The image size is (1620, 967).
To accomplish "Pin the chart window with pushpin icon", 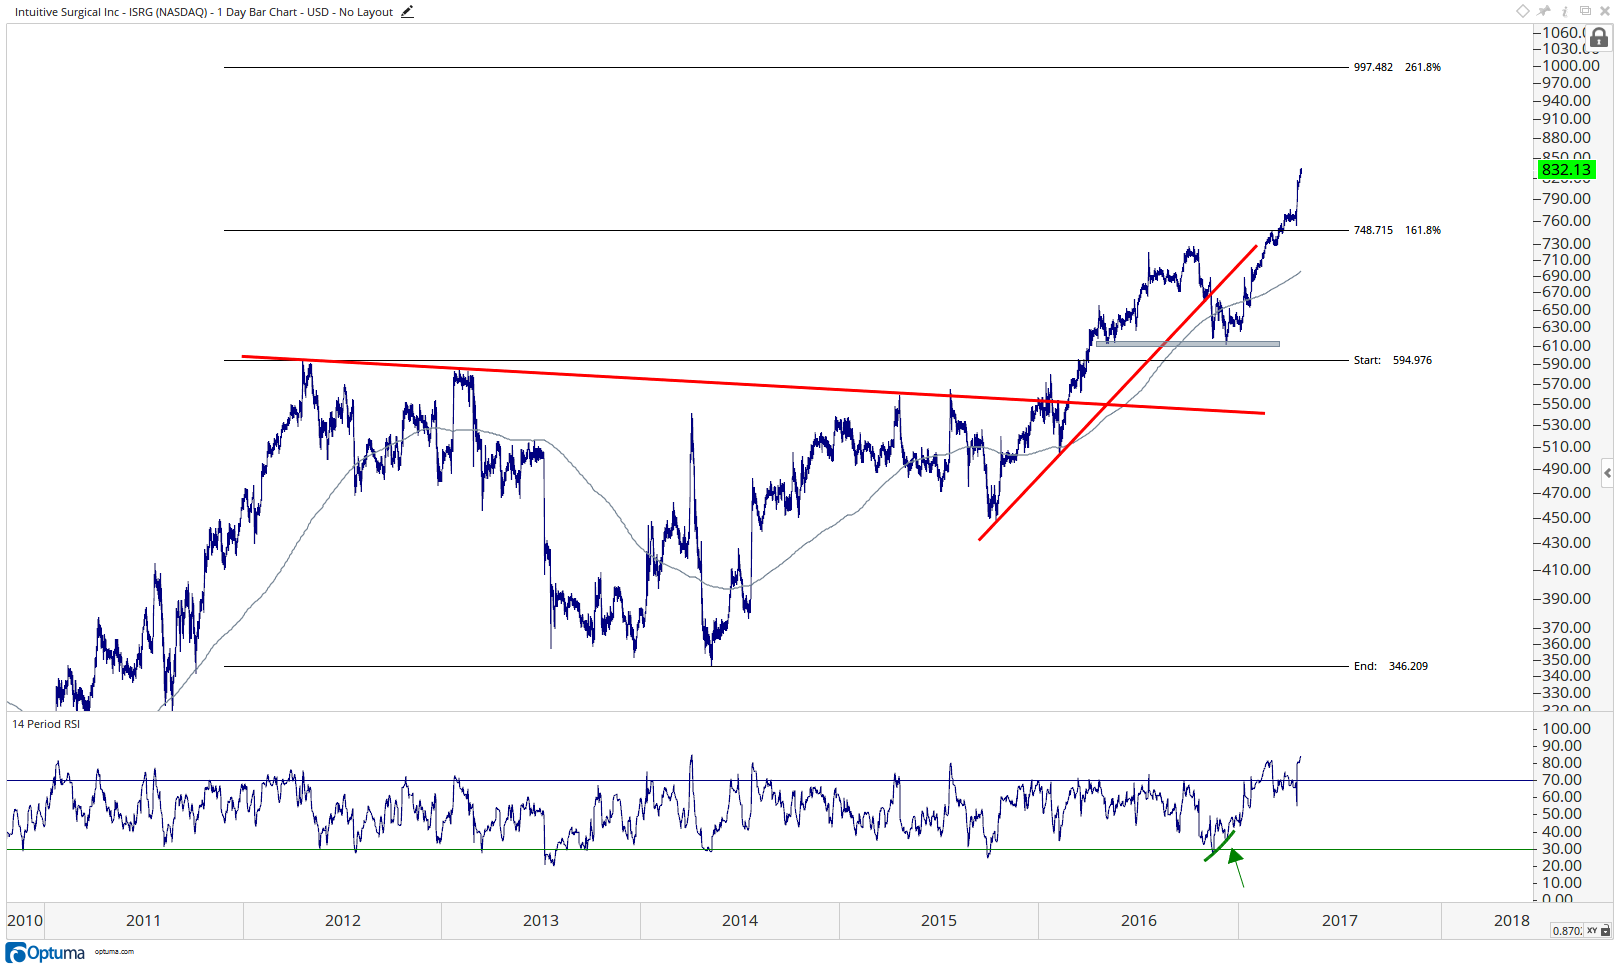I will tap(1544, 11).
